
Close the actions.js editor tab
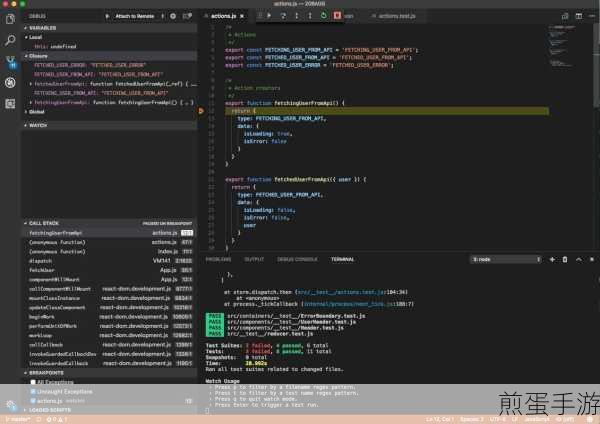(x=242, y=16)
